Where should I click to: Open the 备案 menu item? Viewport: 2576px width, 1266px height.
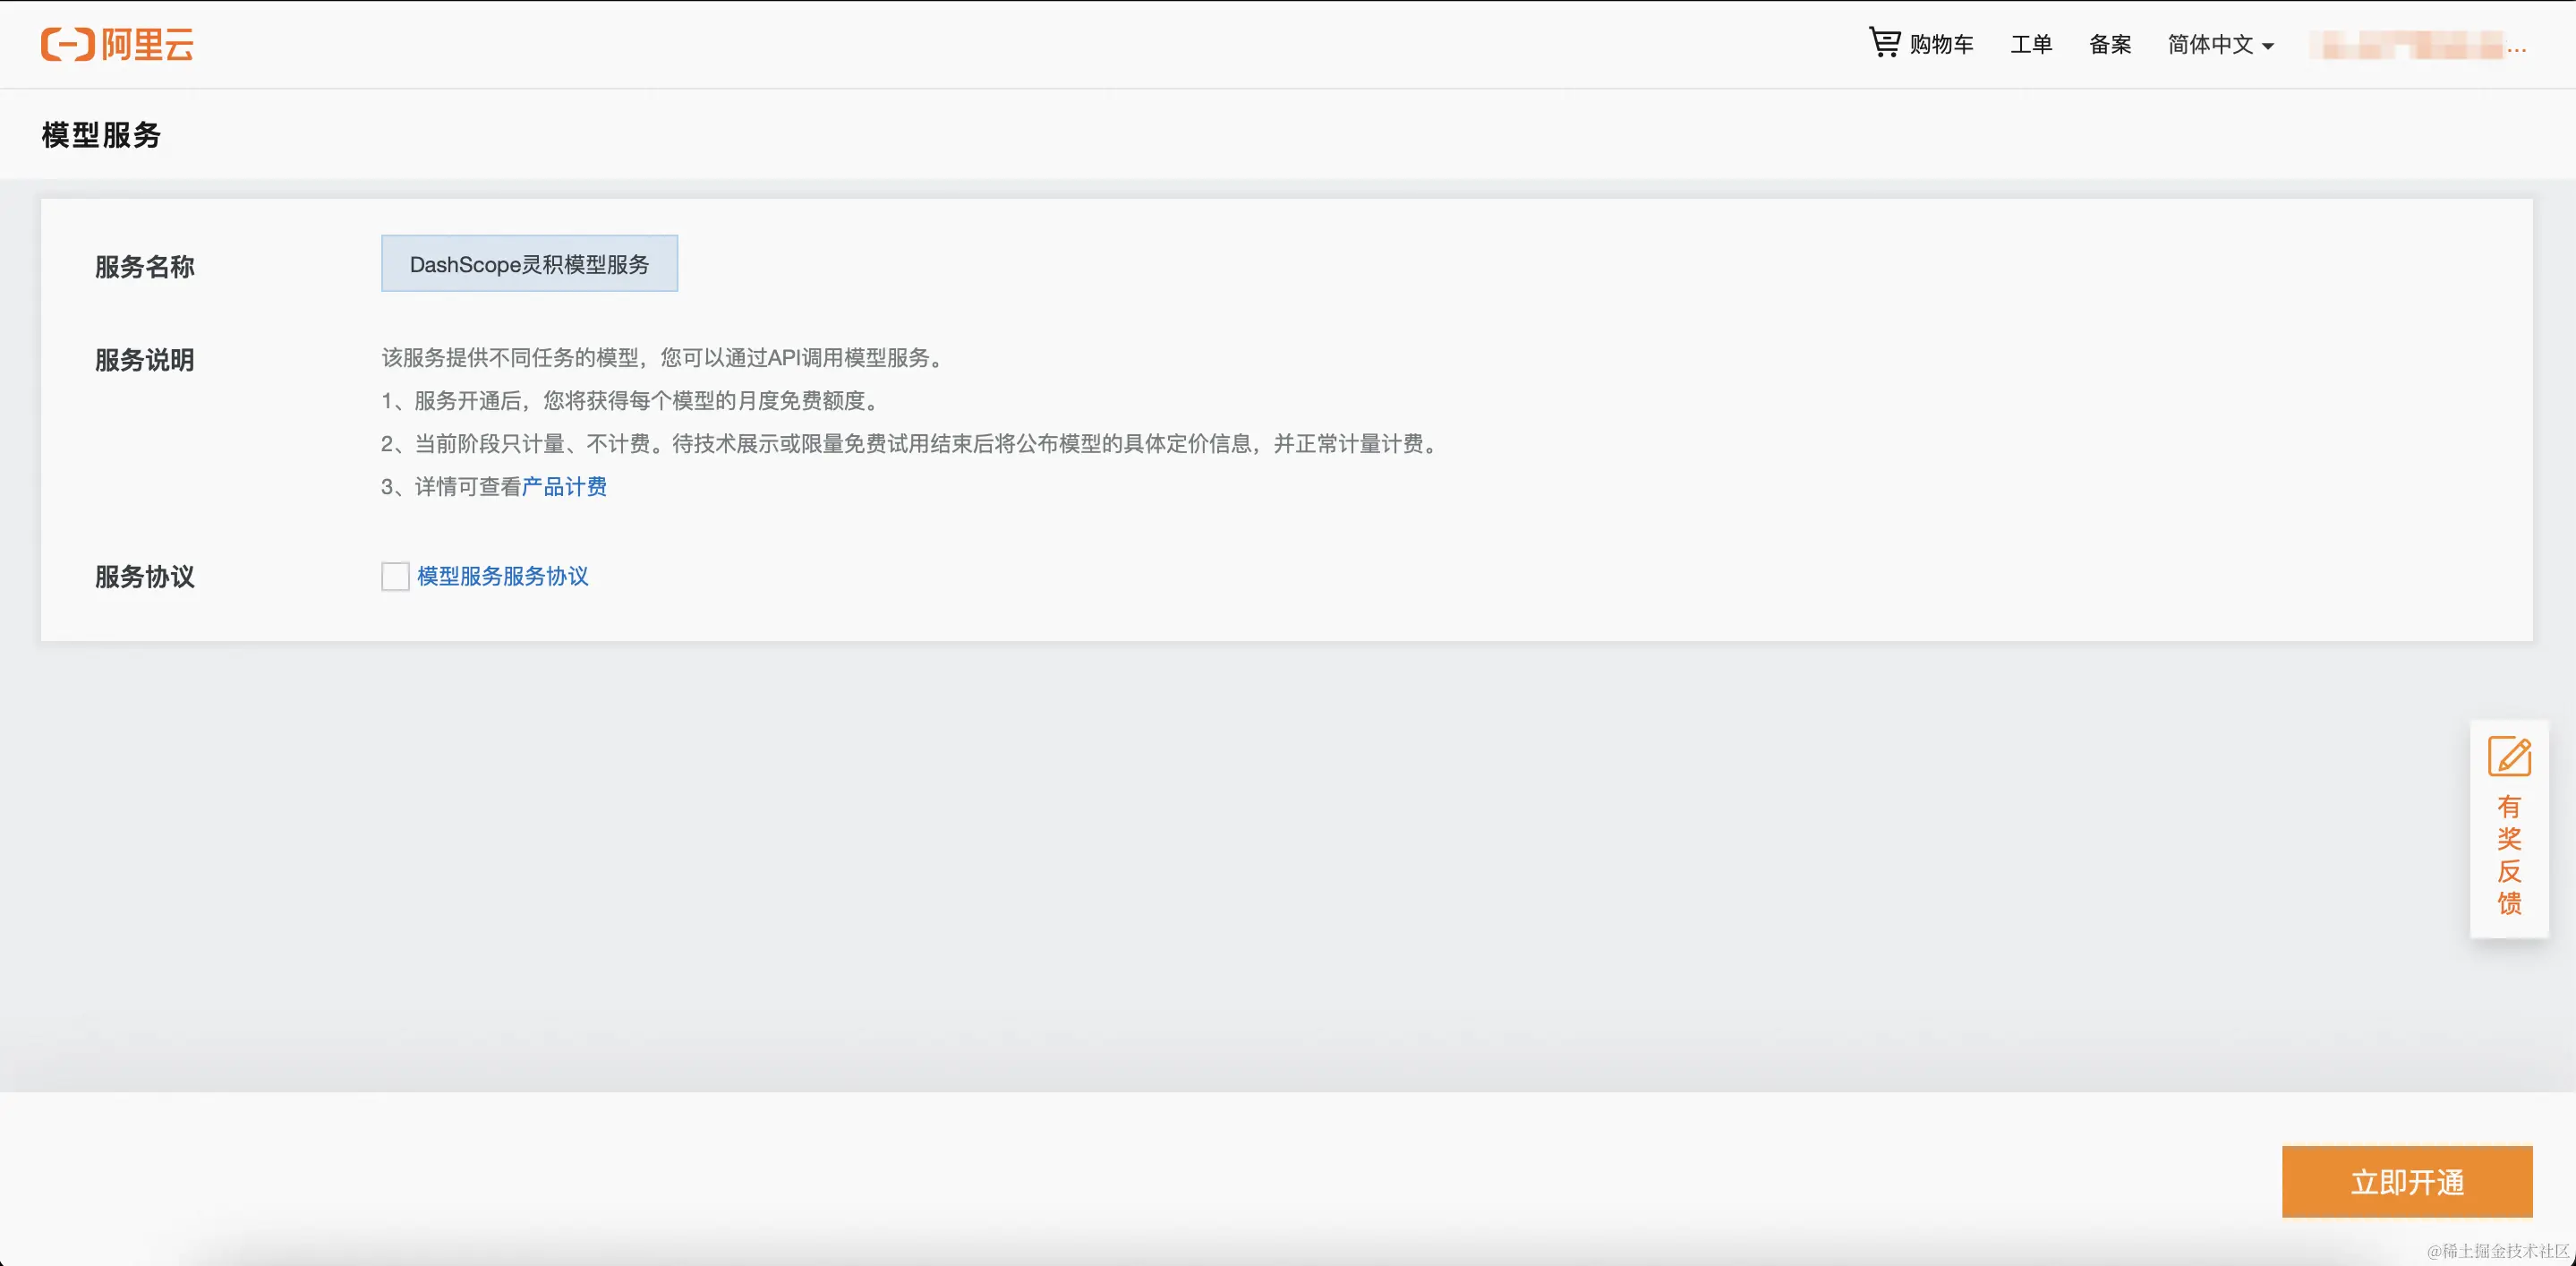(2110, 44)
